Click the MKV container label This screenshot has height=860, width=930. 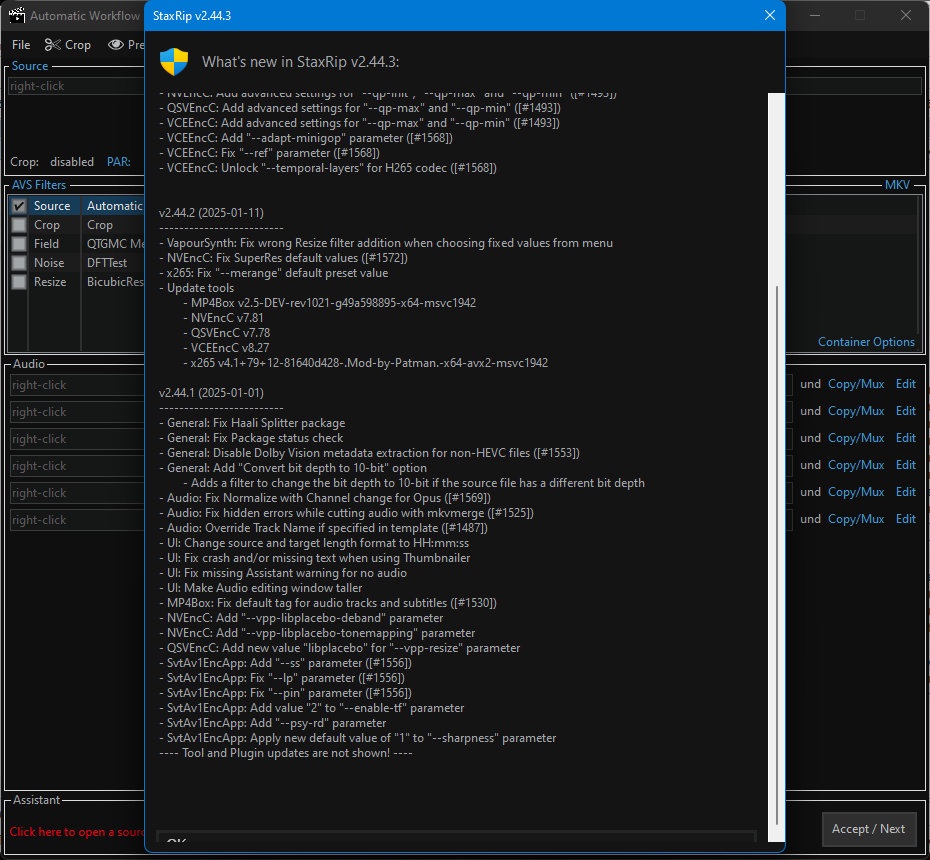tap(897, 184)
